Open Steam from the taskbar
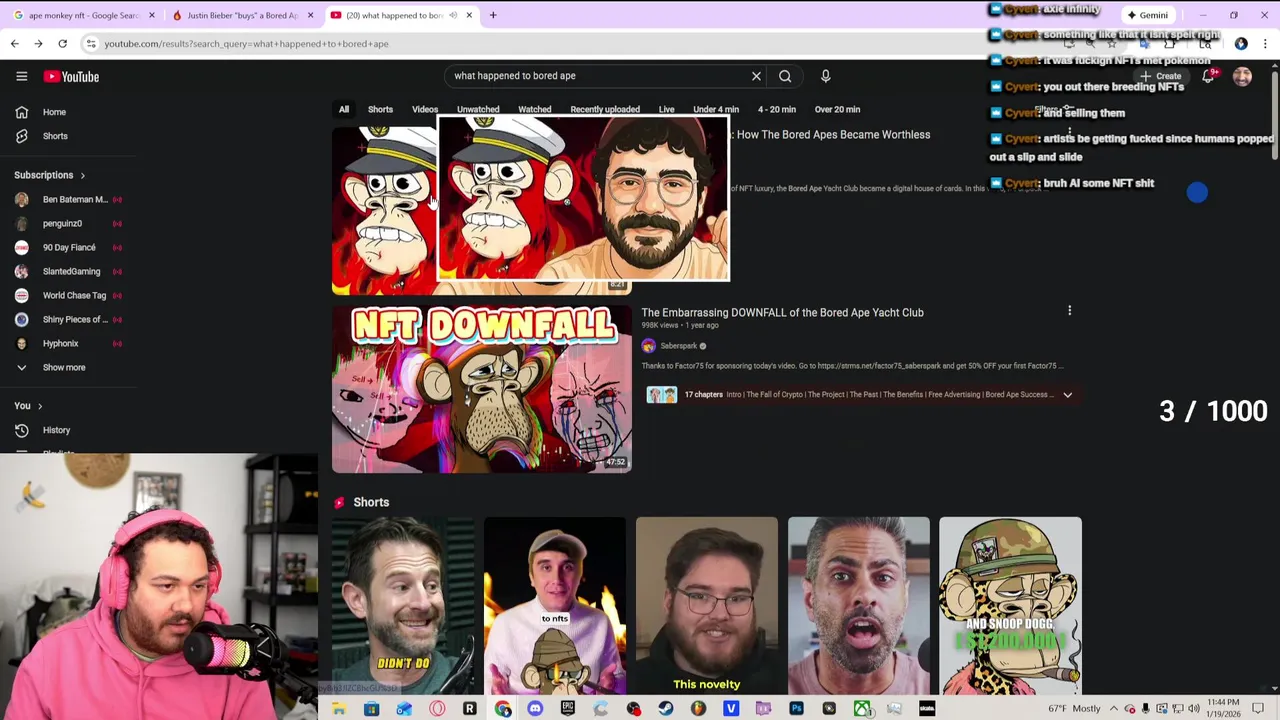This screenshot has width=1280, height=720. click(x=666, y=709)
